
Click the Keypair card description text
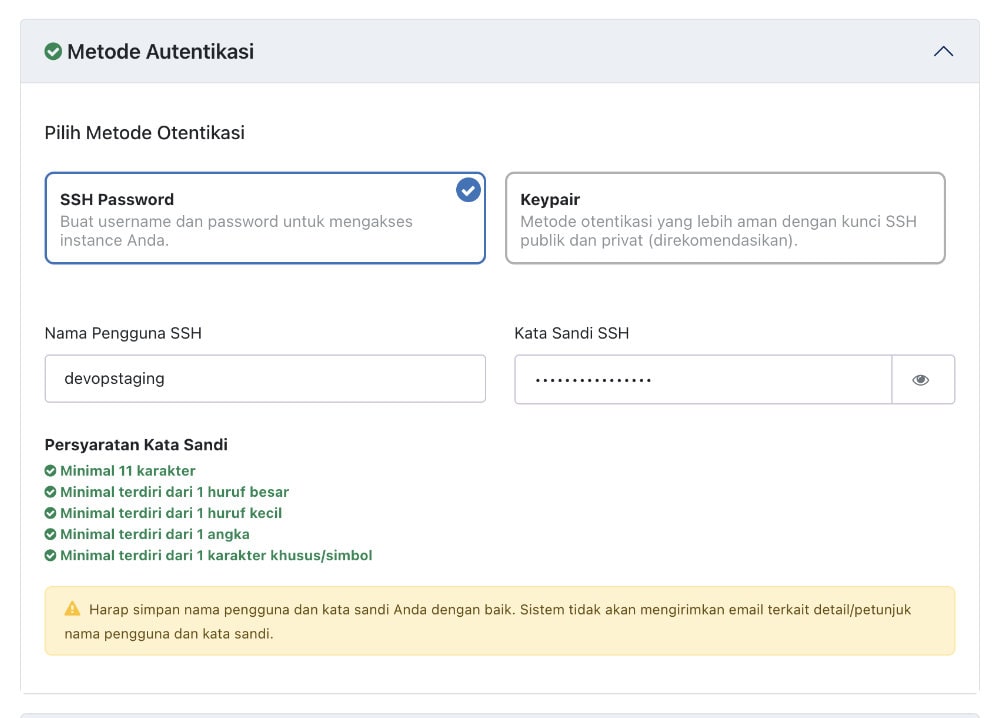(x=716, y=232)
